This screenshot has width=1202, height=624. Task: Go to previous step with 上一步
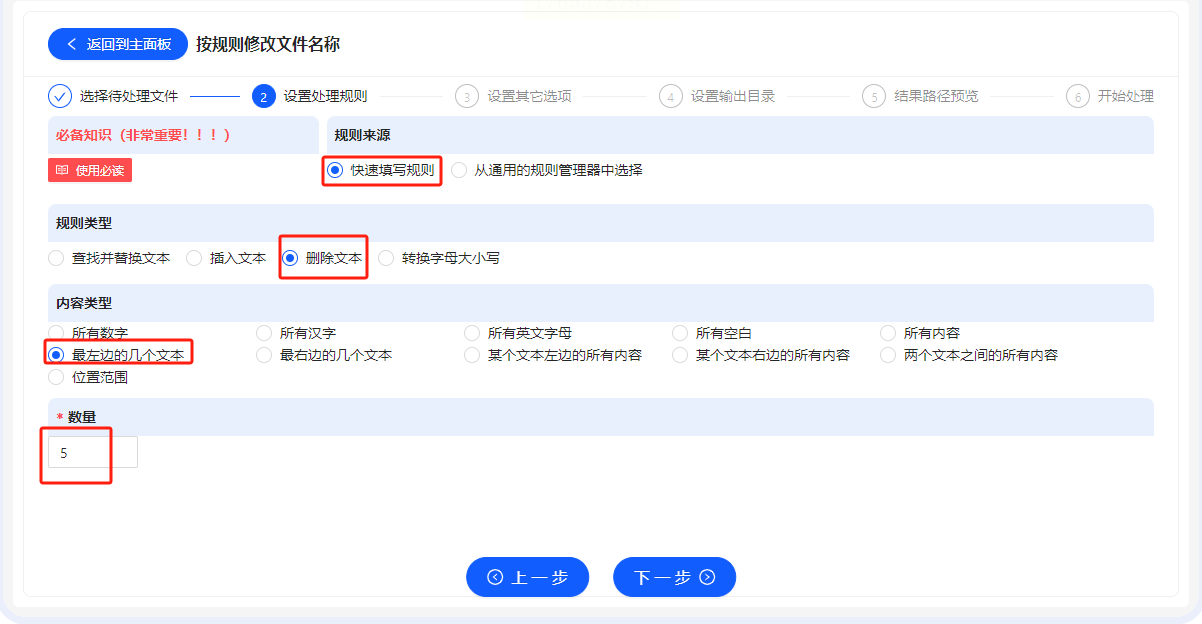527,577
